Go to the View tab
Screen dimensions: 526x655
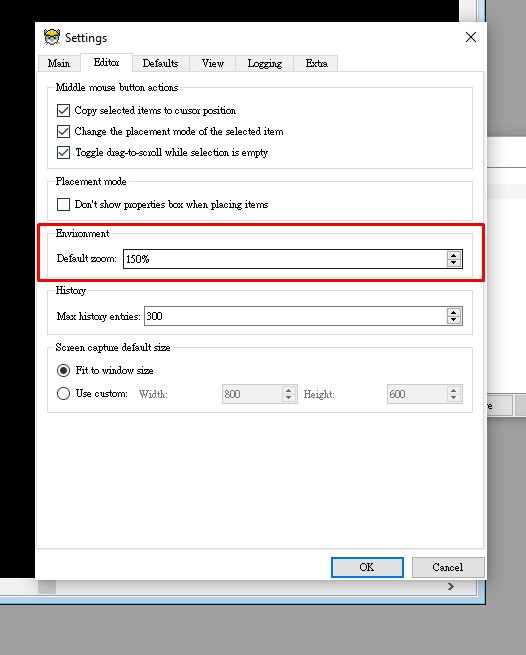[213, 63]
